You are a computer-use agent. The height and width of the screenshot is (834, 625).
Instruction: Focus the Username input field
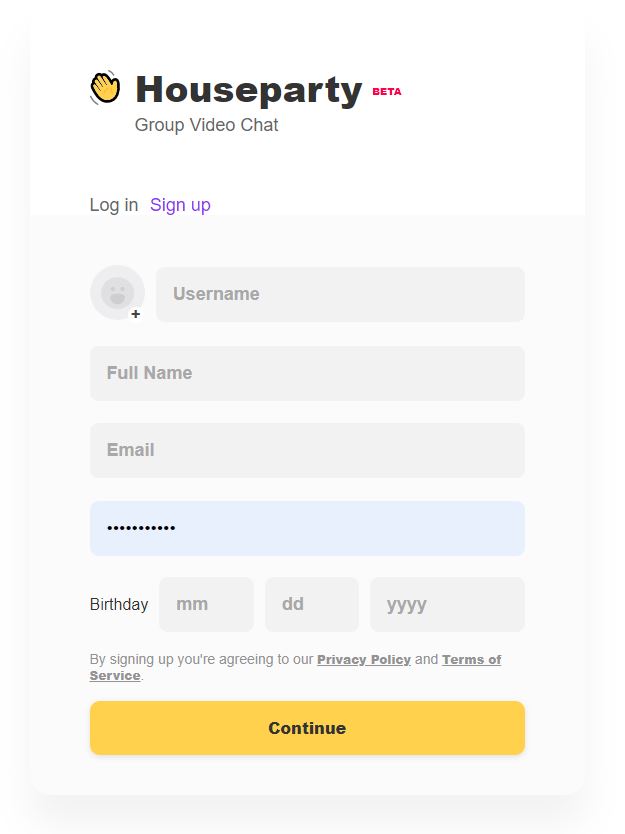click(340, 294)
